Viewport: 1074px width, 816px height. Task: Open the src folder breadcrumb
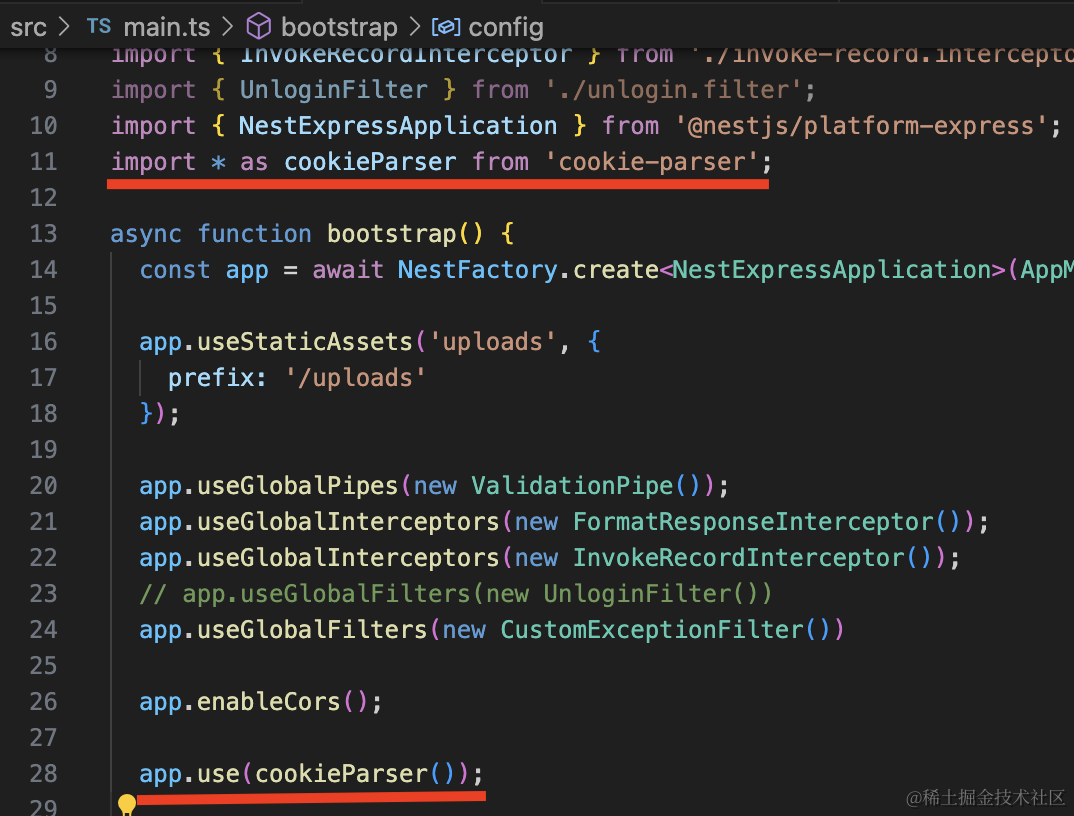[x=28, y=27]
